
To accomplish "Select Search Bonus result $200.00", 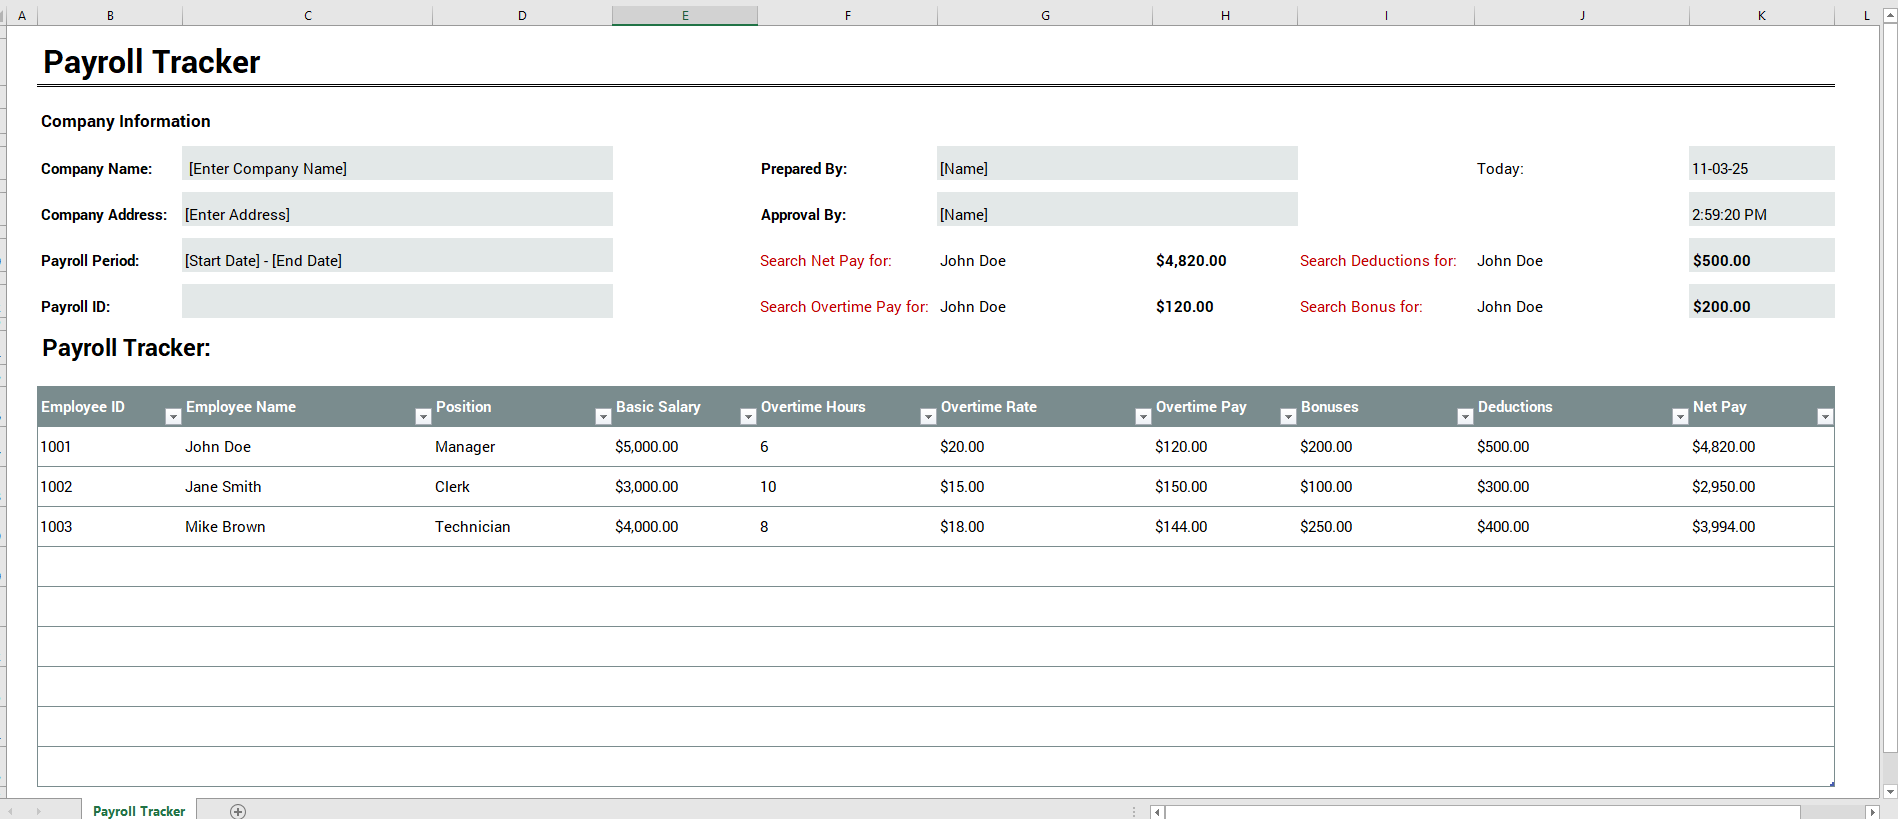I will click(x=1762, y=301).
